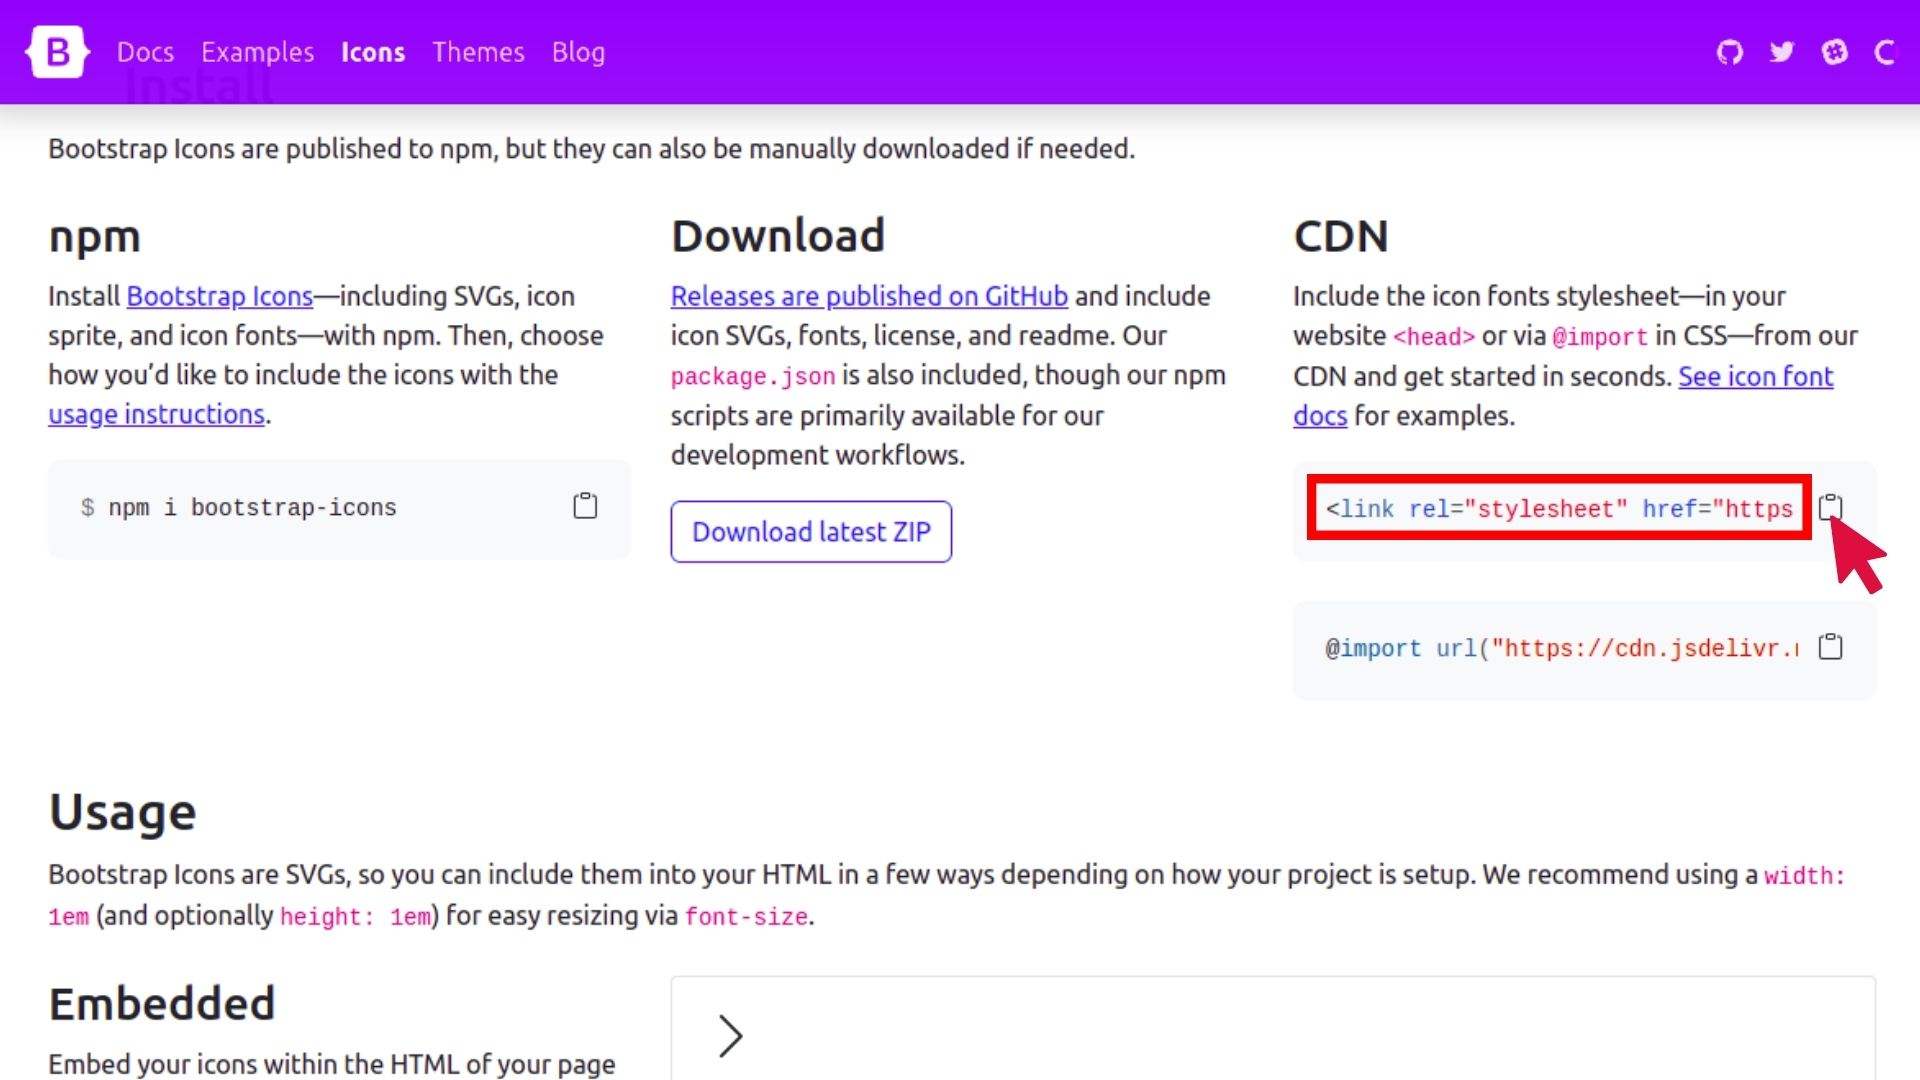Click the link rel="stylesheet" code text

(1559, 509)
